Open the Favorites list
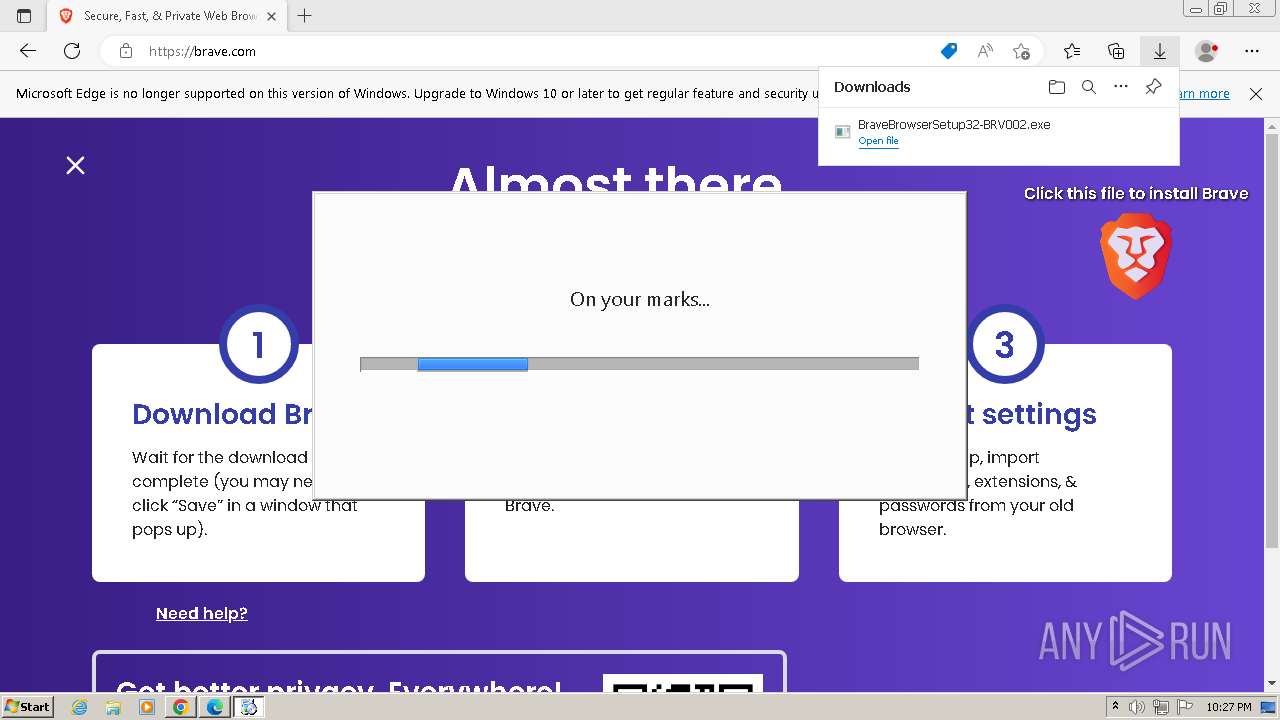 (x=1072, y=51)
